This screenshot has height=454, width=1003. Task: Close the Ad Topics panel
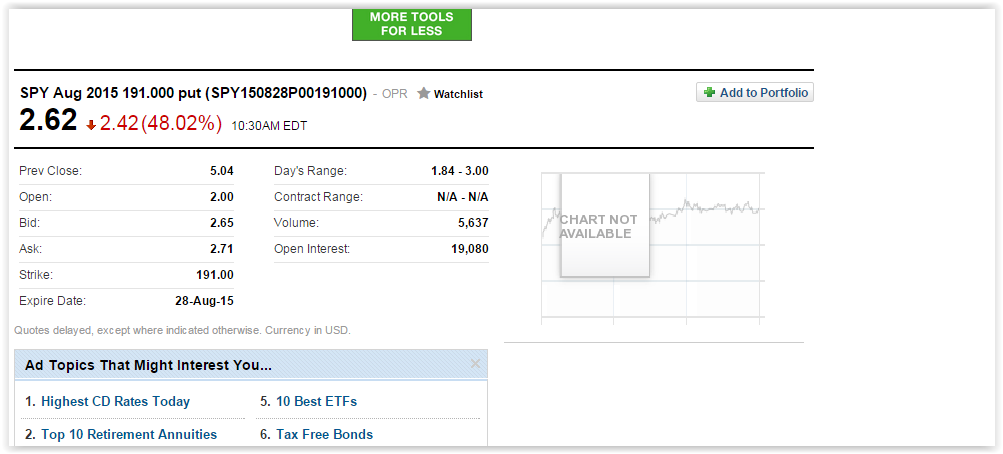coord(475,364)
